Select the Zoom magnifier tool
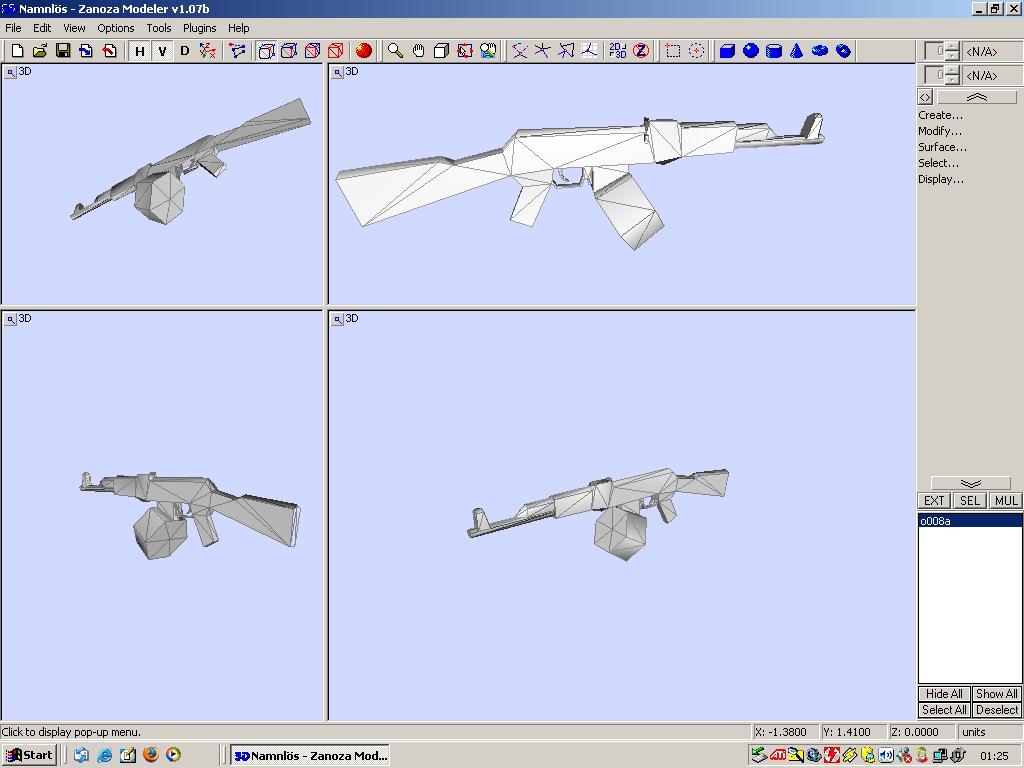 coord(395,51)
